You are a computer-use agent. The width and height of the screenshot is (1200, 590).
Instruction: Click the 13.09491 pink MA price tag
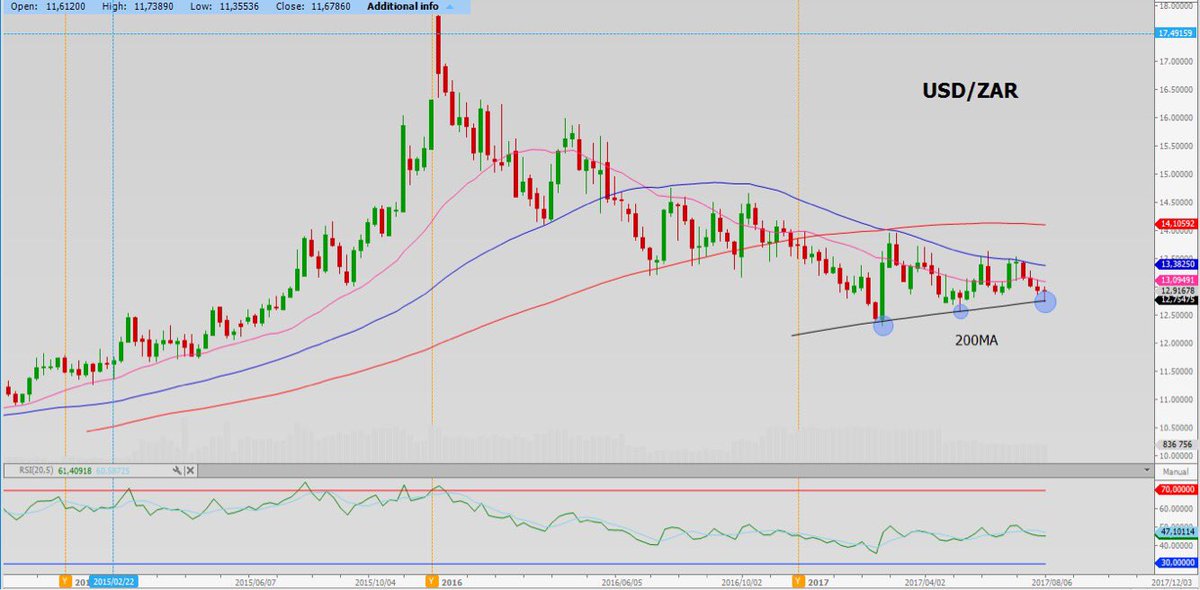1176,280
